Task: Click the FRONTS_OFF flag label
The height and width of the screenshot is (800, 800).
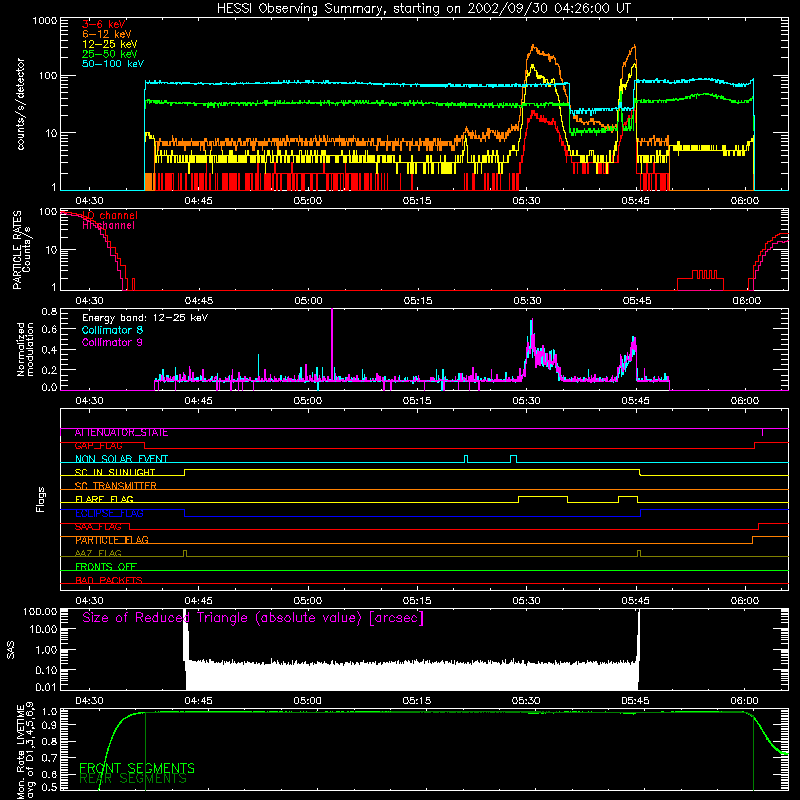Action: (106, 567)
